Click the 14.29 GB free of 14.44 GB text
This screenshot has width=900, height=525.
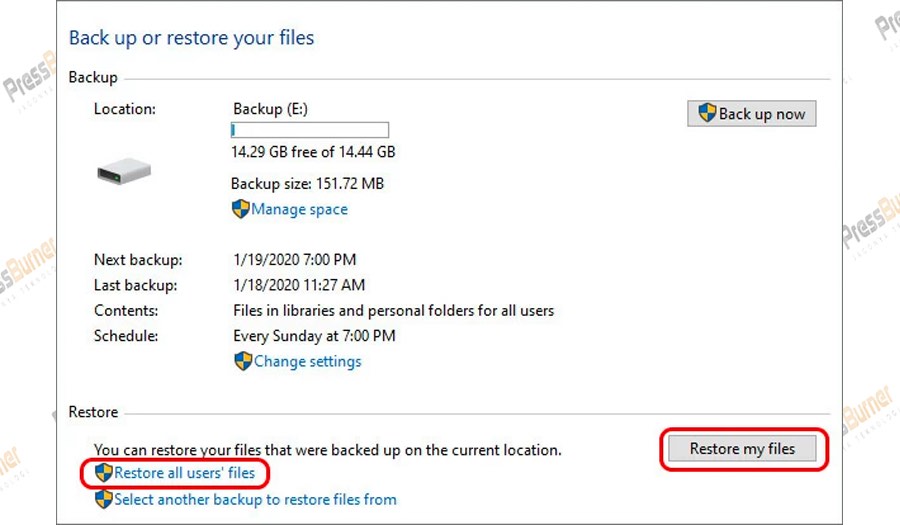pyautogui.click(x=312, y=152)
